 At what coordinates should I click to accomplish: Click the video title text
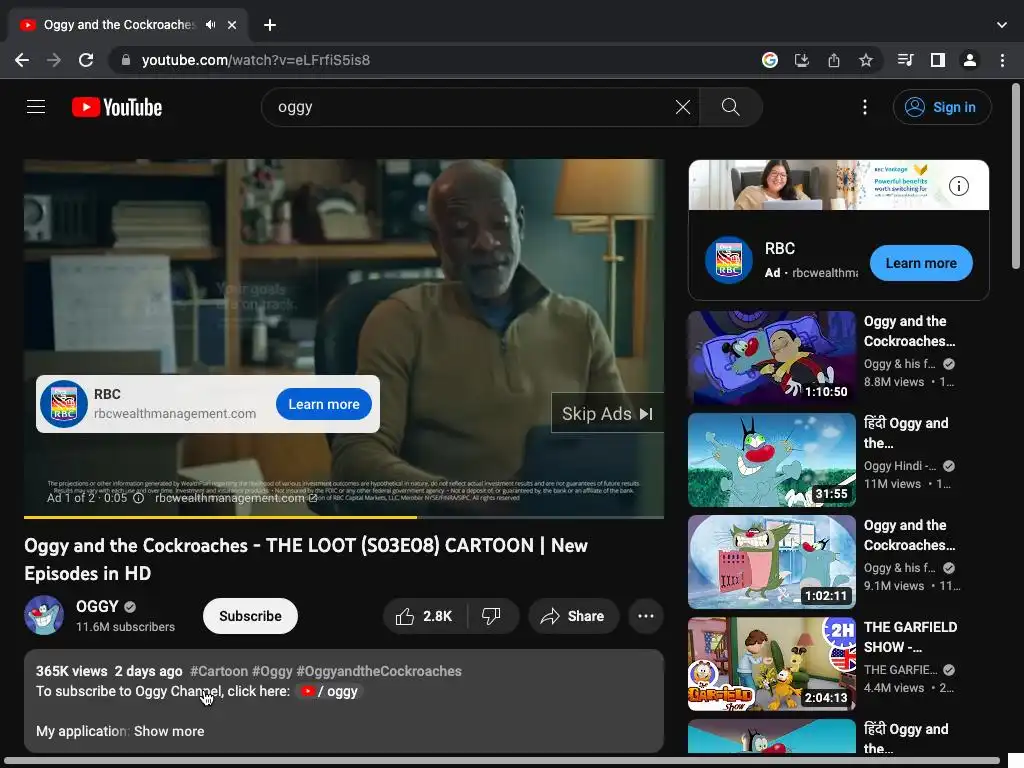(306, 559)
